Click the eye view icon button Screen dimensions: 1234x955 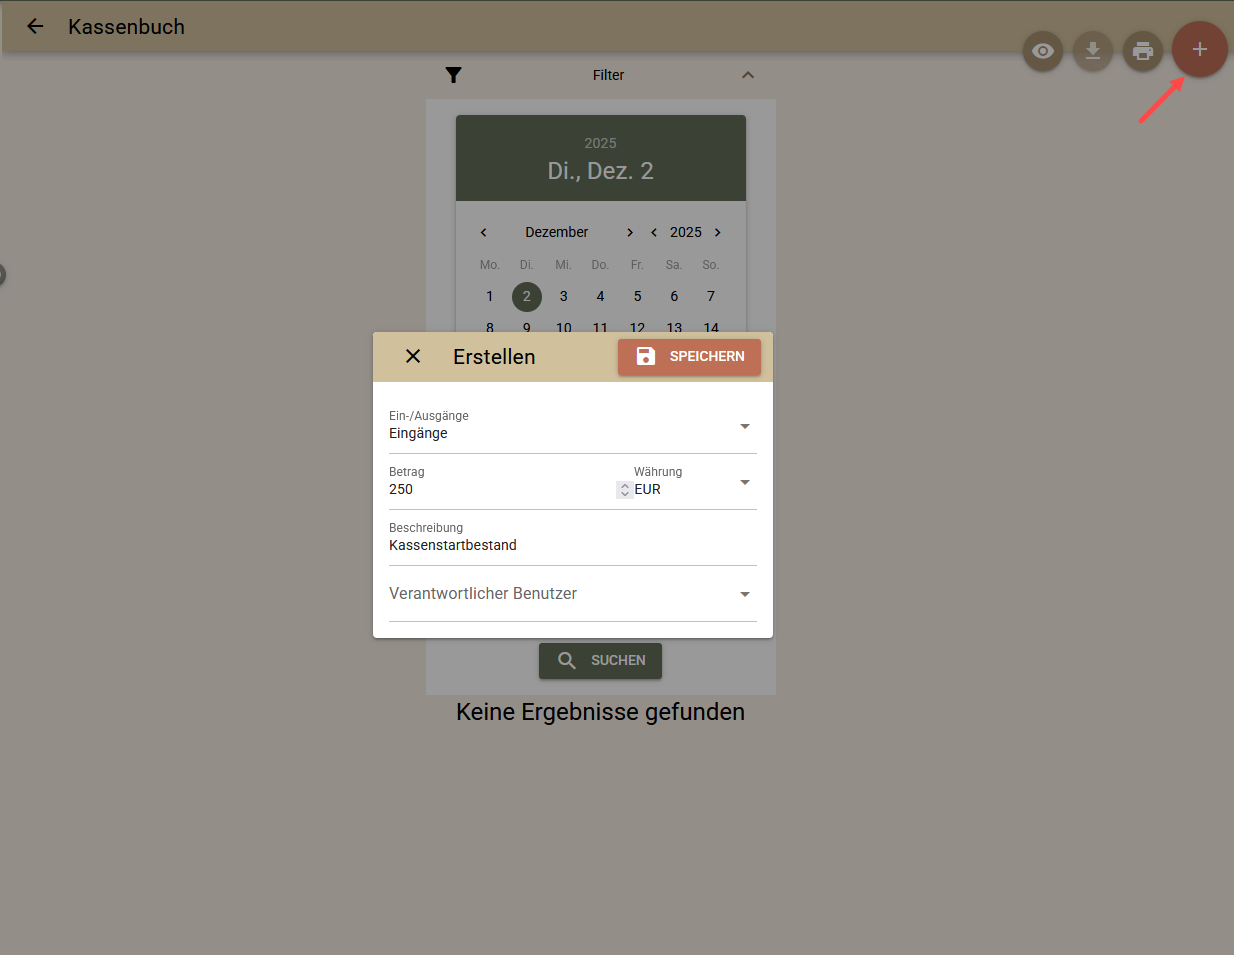click(1043, 51)
